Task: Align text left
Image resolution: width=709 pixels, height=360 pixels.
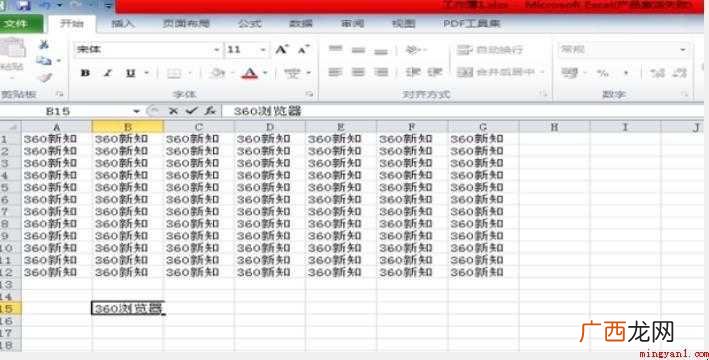Action: pyautogui.click(x=335, y=72)
